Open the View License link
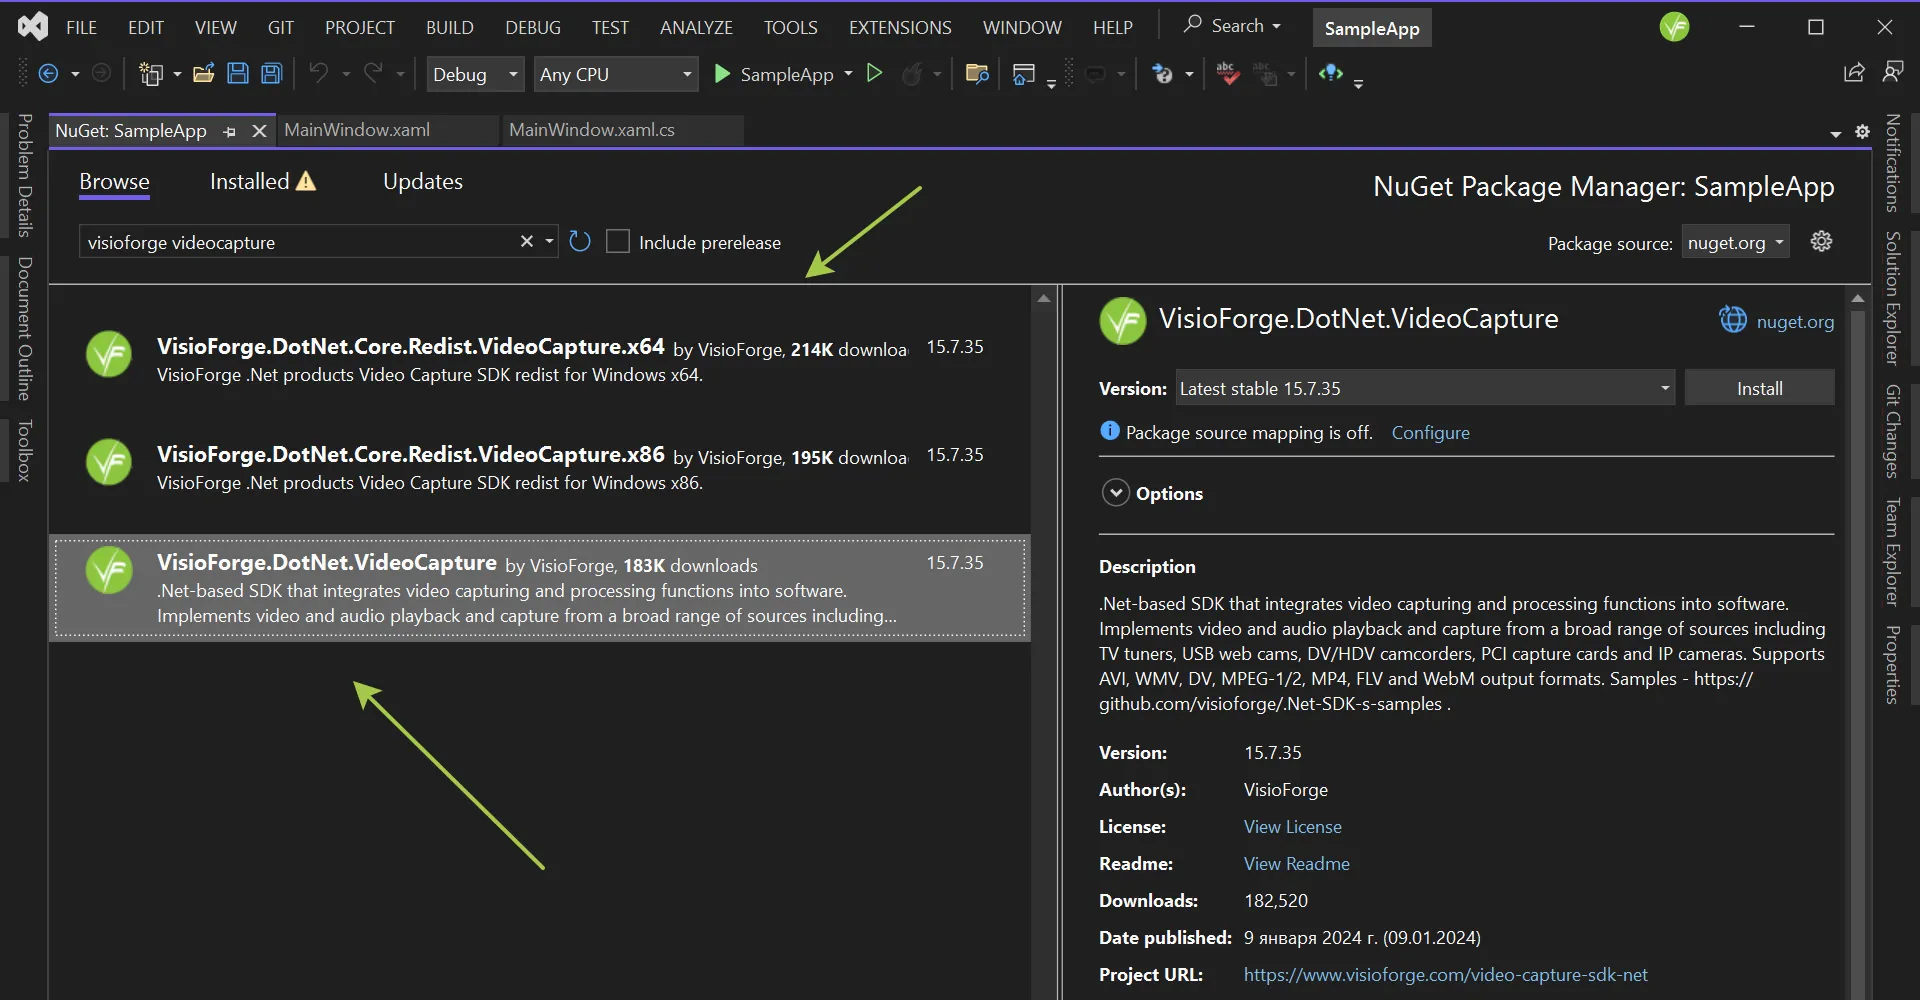The image size is (1920, 1000). click(1292, 826)
